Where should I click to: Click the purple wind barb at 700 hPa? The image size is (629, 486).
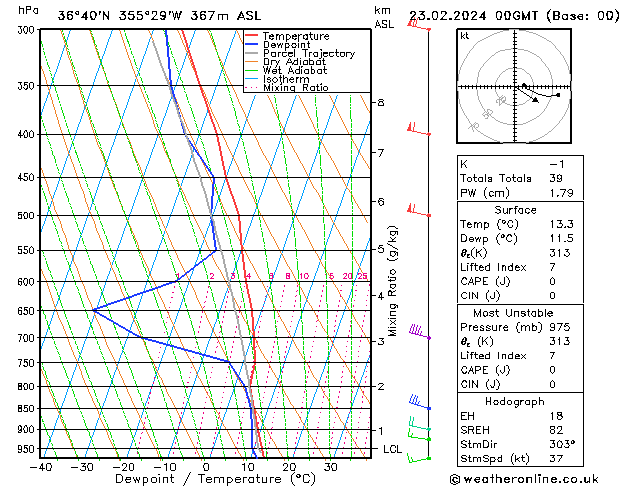419,332
